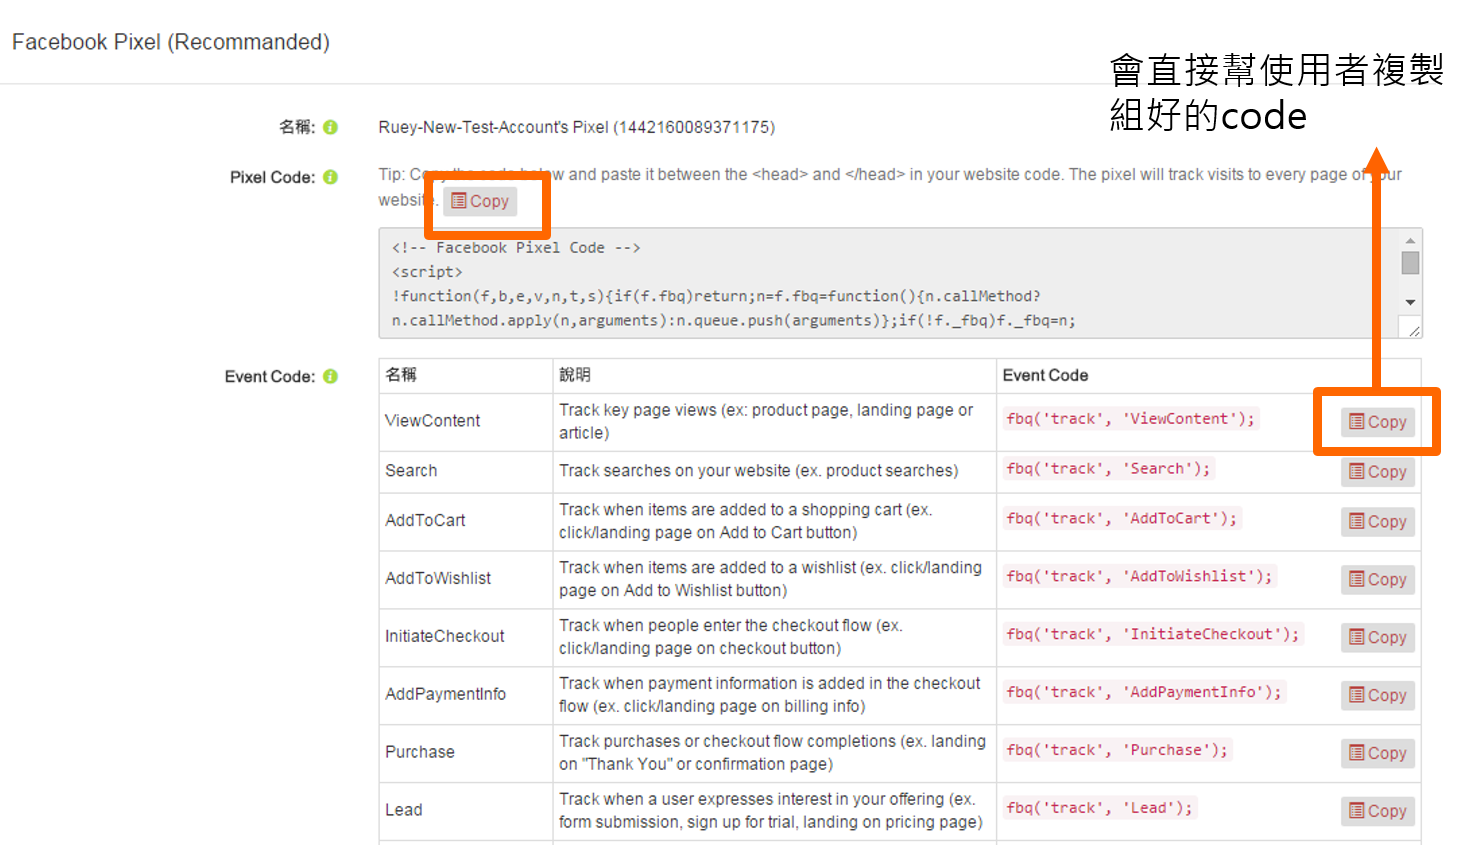This screenshot has width=1468, height=845.
Task: Click scroll down arrow in pixel code box
Action: click(x=1410, y=302)
